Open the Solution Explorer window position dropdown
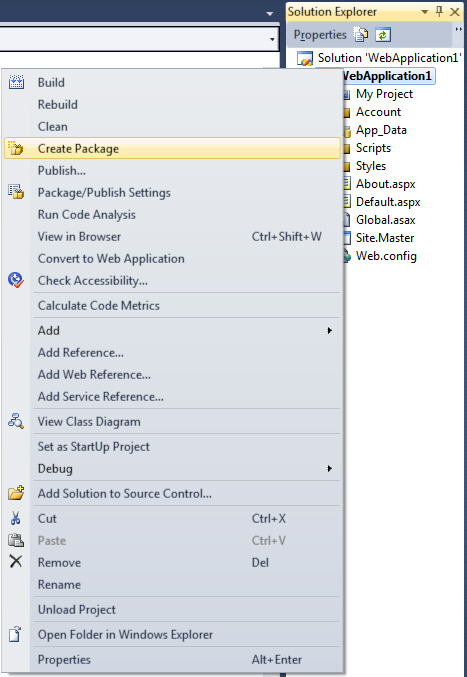This screenshot has width=467, height=677. point(425,12)
